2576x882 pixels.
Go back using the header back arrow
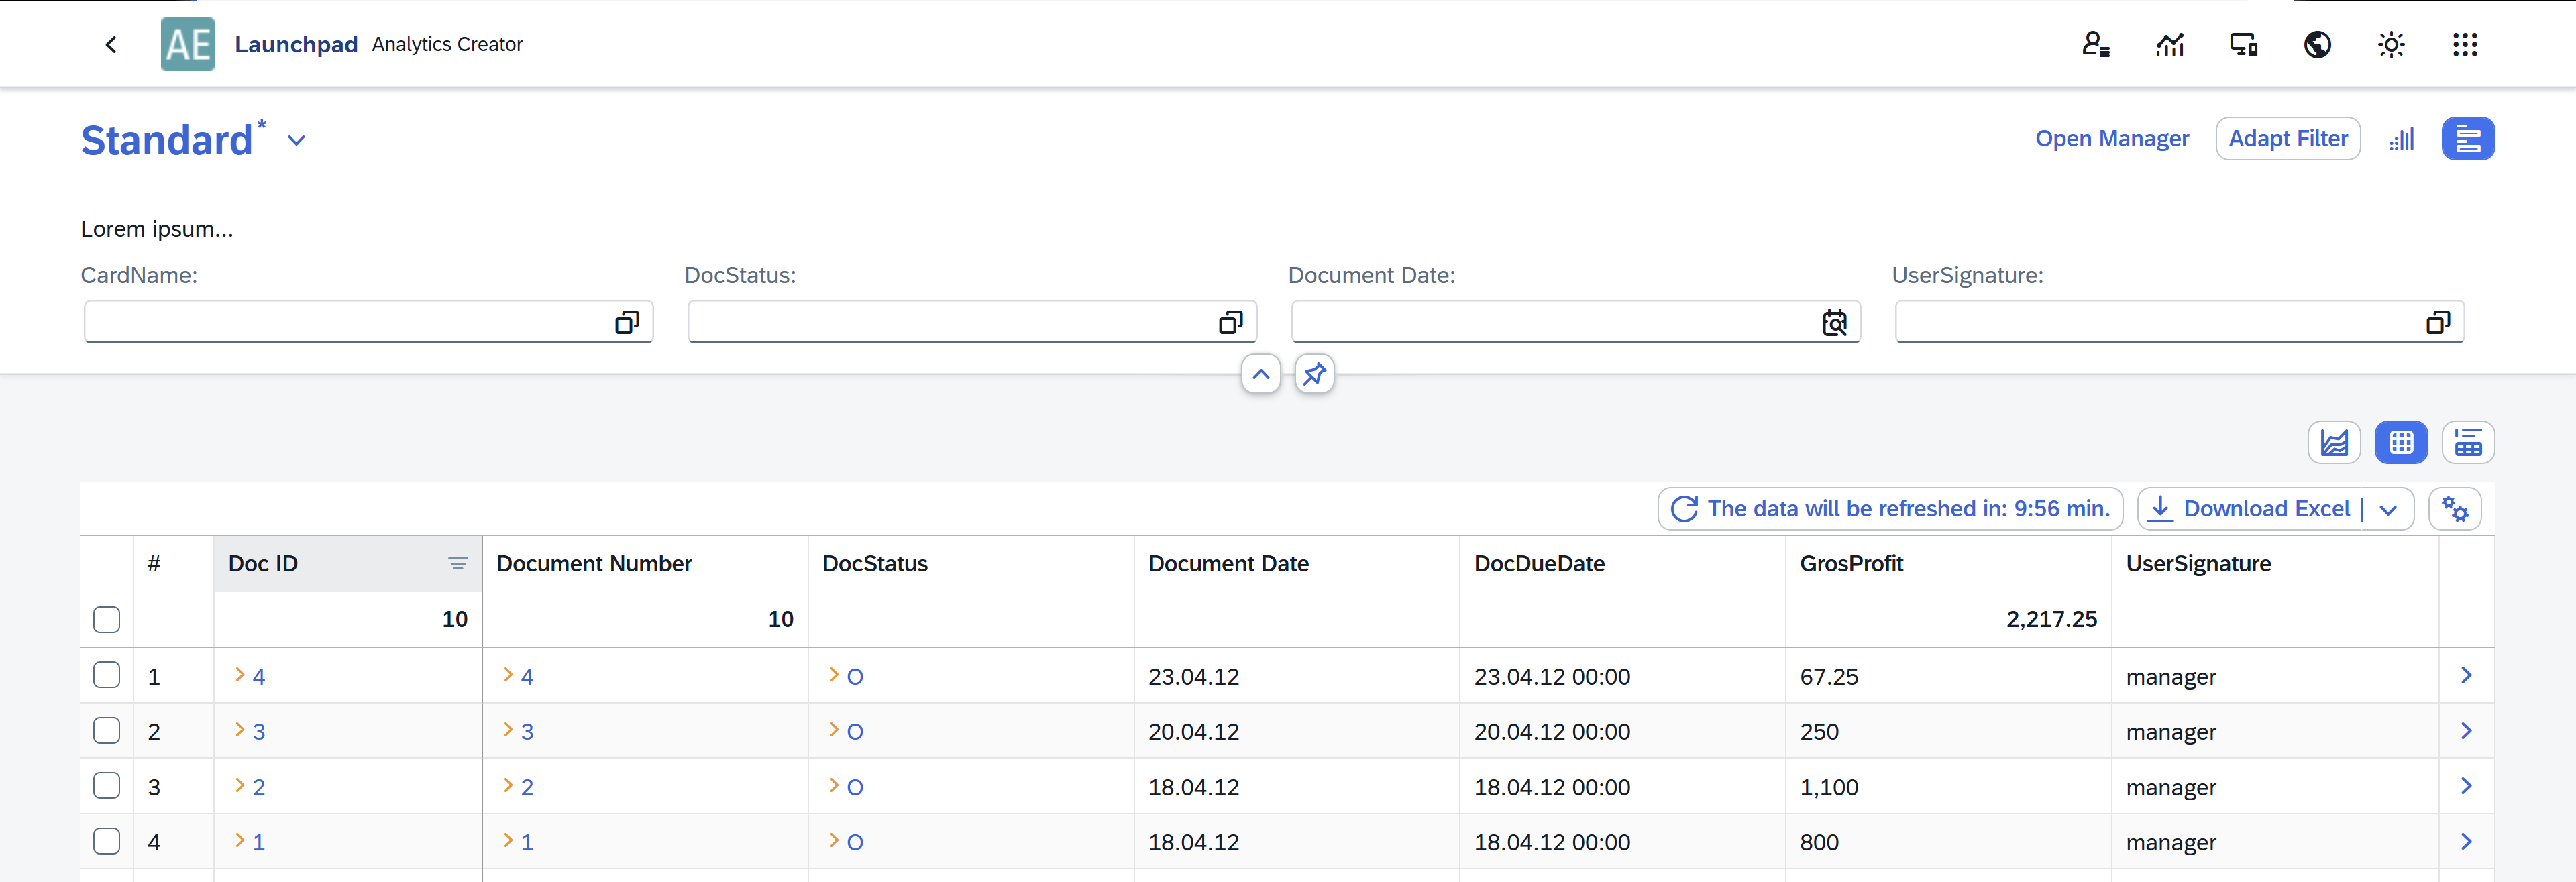111,44
